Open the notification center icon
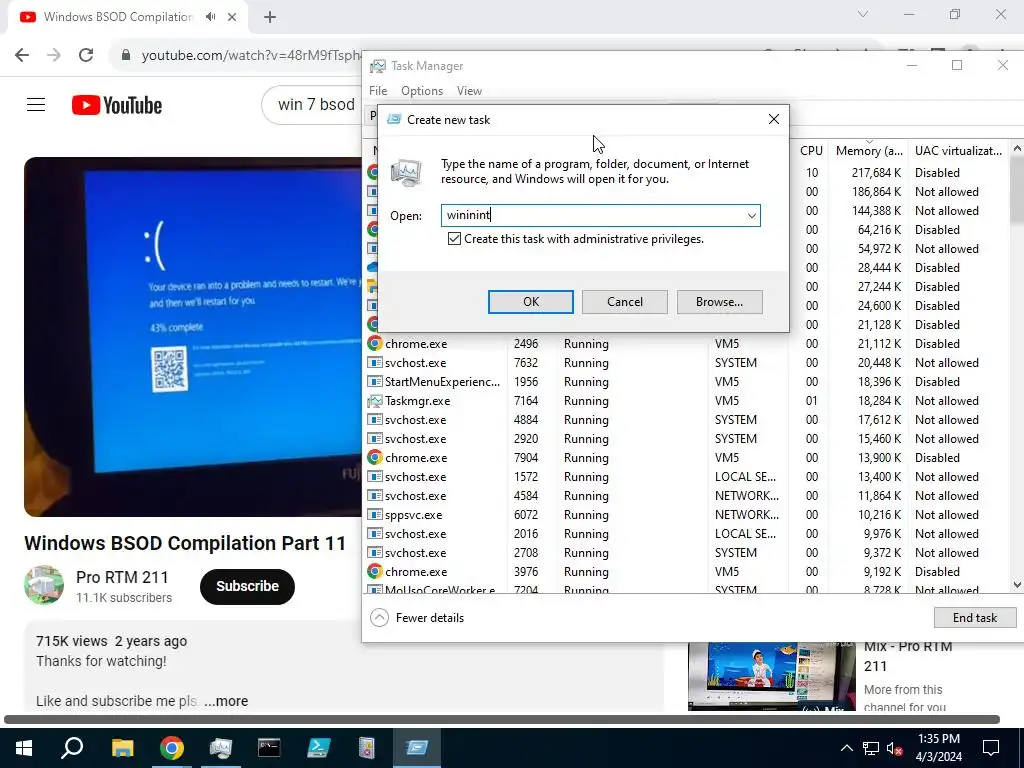This screenshot has width=1024, height=768. pyautogui.click(x=991, y=748)
